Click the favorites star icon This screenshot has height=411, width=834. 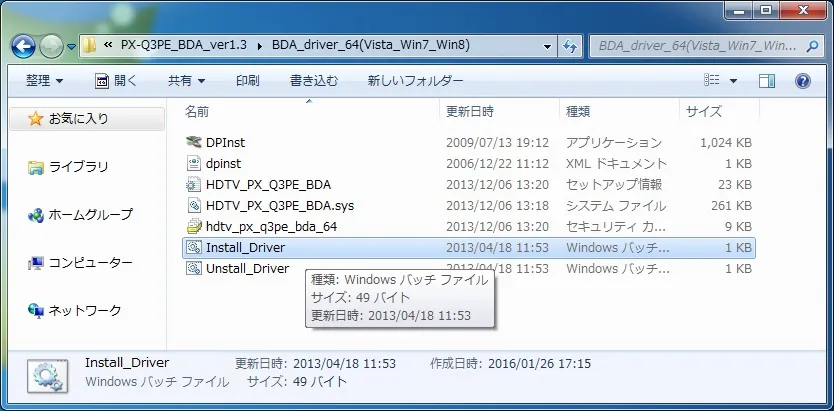click(x=35, y=119)
